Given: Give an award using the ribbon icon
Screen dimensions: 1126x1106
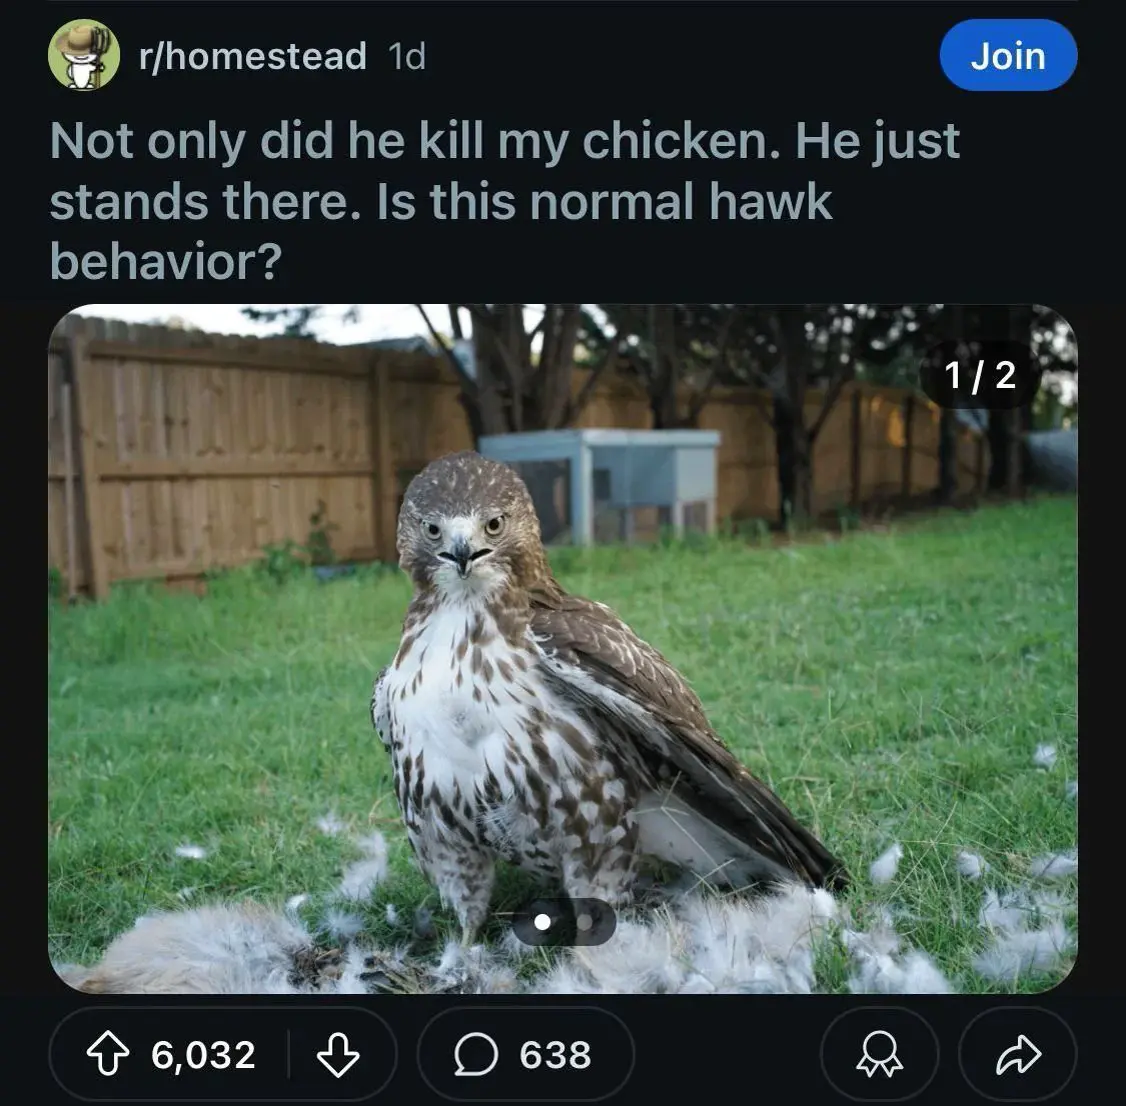Looking at the screenshot, I should coord(879,1054).
